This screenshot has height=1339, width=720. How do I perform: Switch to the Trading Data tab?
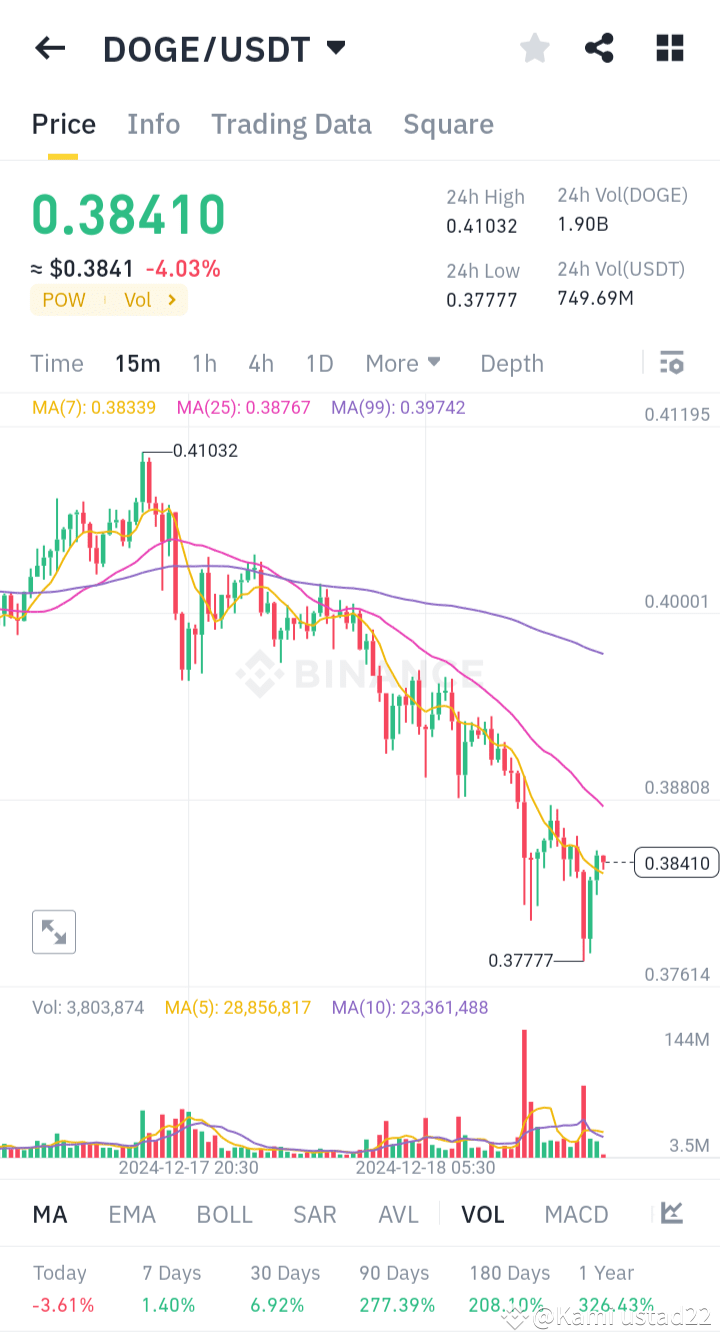point(291,124)
